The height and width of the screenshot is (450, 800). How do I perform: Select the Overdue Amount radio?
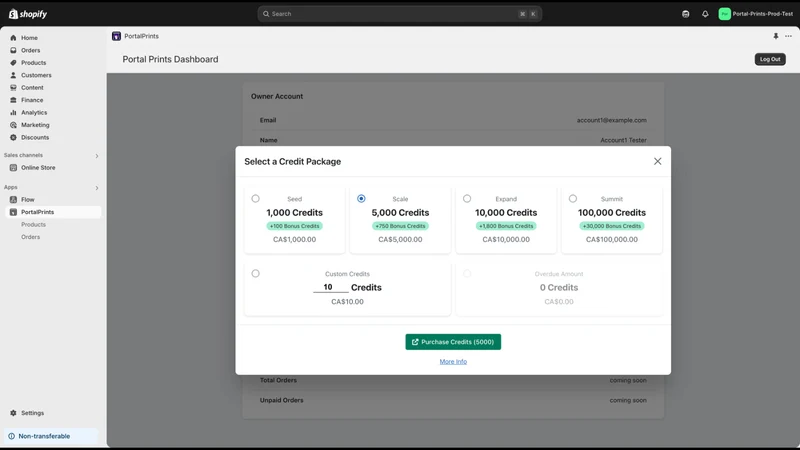click(x=467, y=273)
